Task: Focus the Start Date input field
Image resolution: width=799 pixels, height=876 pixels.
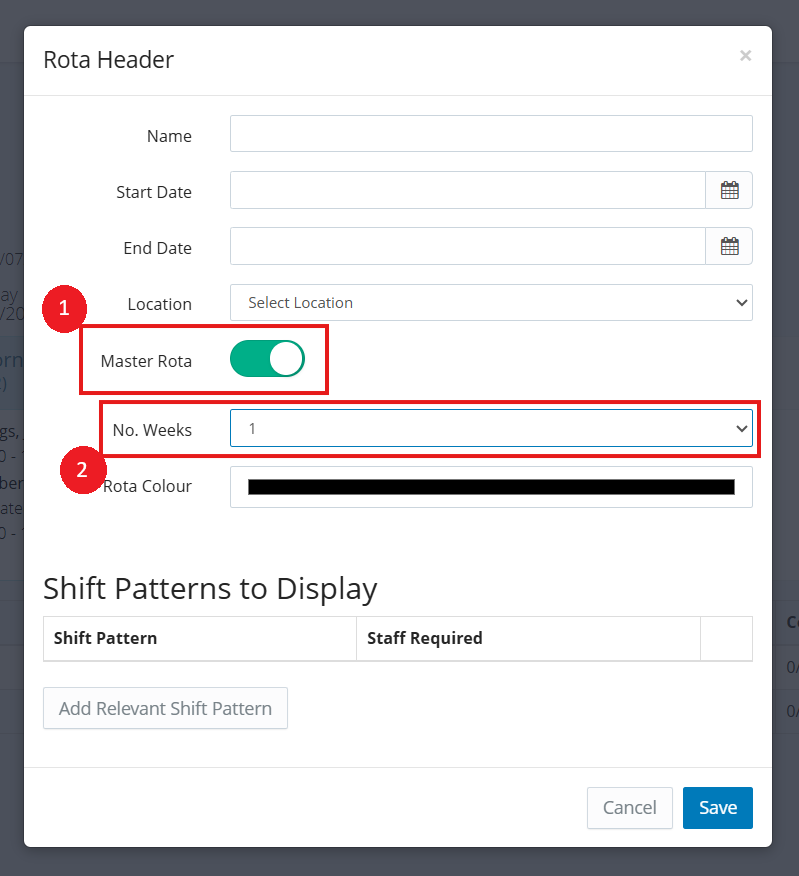Action: point(468,190)
